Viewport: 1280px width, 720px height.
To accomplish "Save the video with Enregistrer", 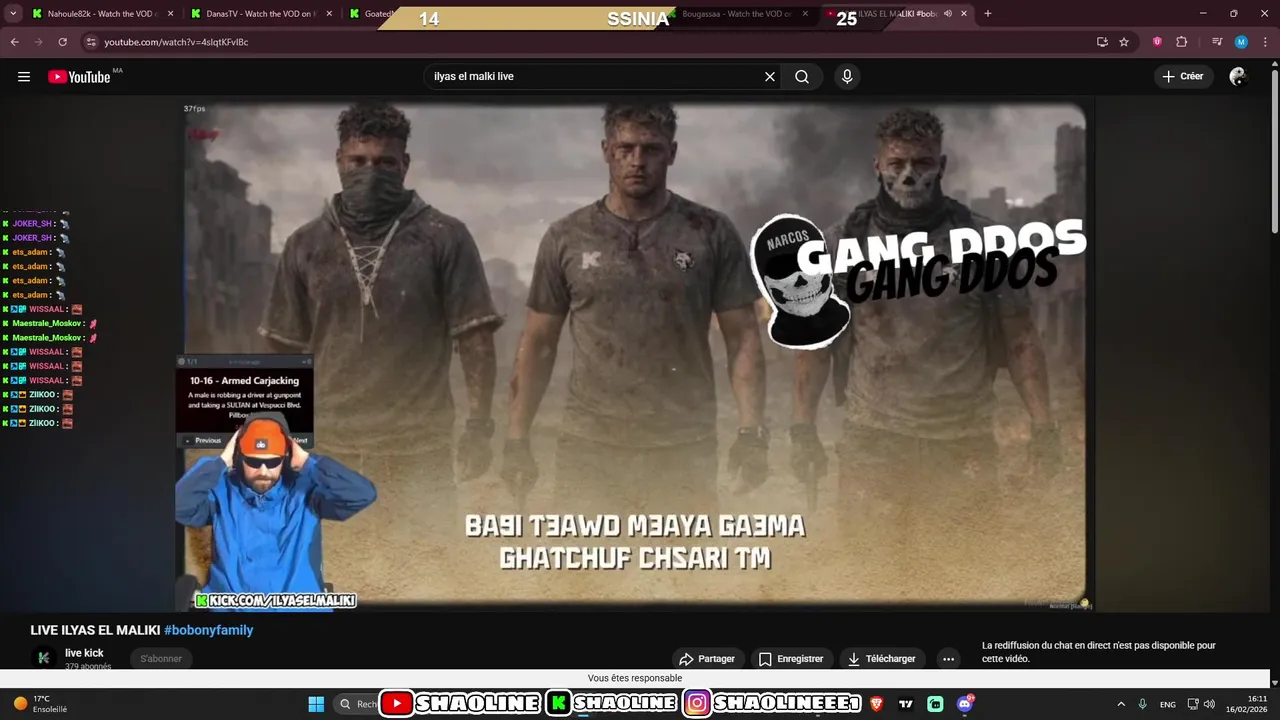I will [x=791, y=659].
